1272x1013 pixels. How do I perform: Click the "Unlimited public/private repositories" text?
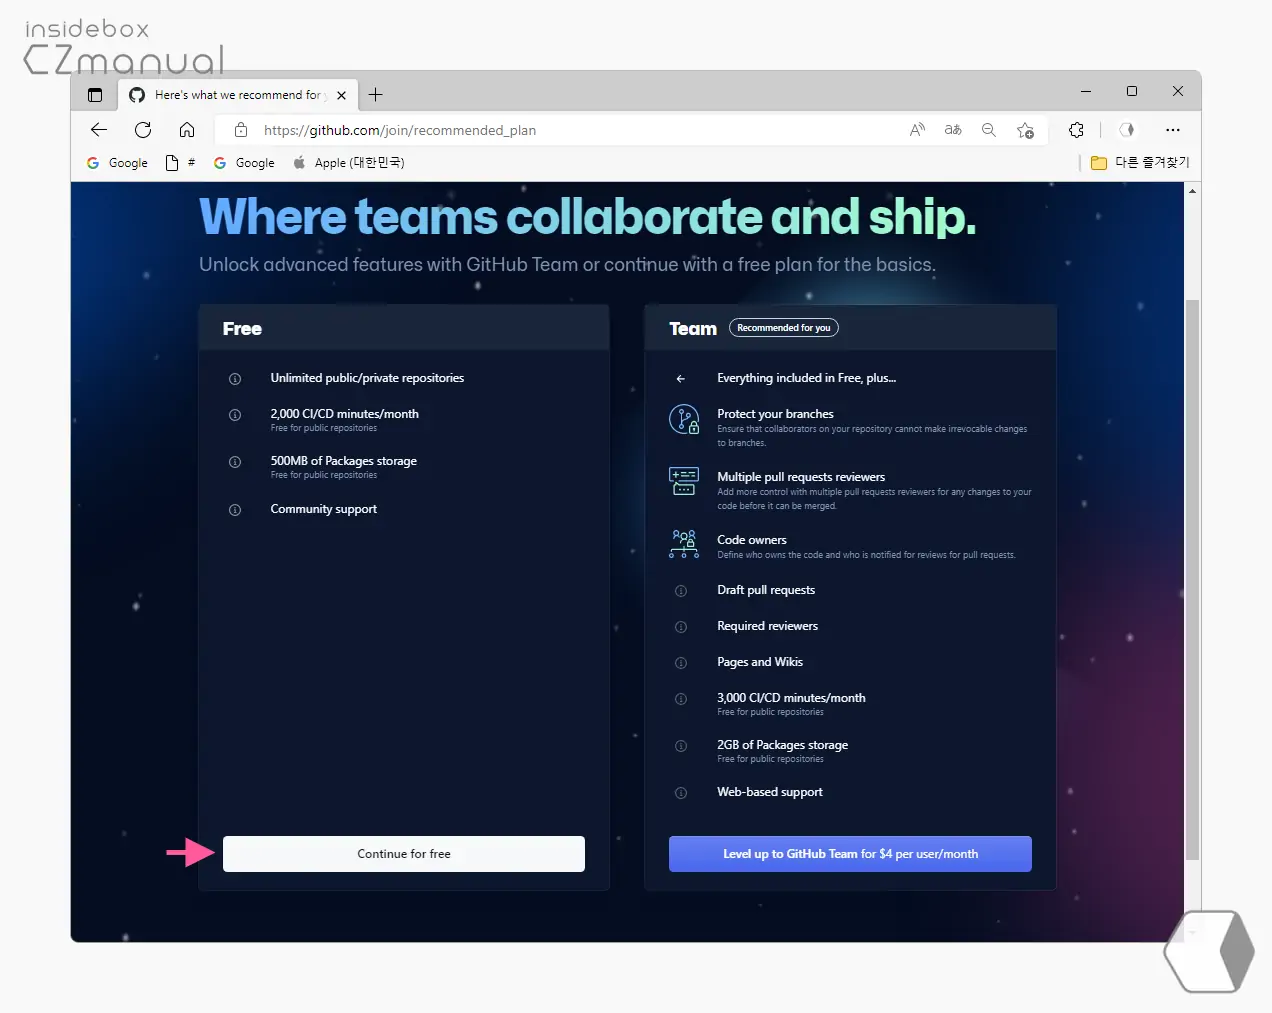click(x=367, y=378)
